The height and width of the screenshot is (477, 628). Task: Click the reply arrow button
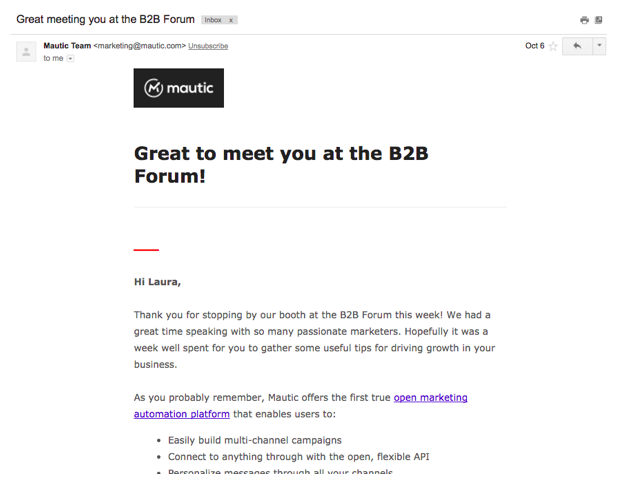(577, 46)
